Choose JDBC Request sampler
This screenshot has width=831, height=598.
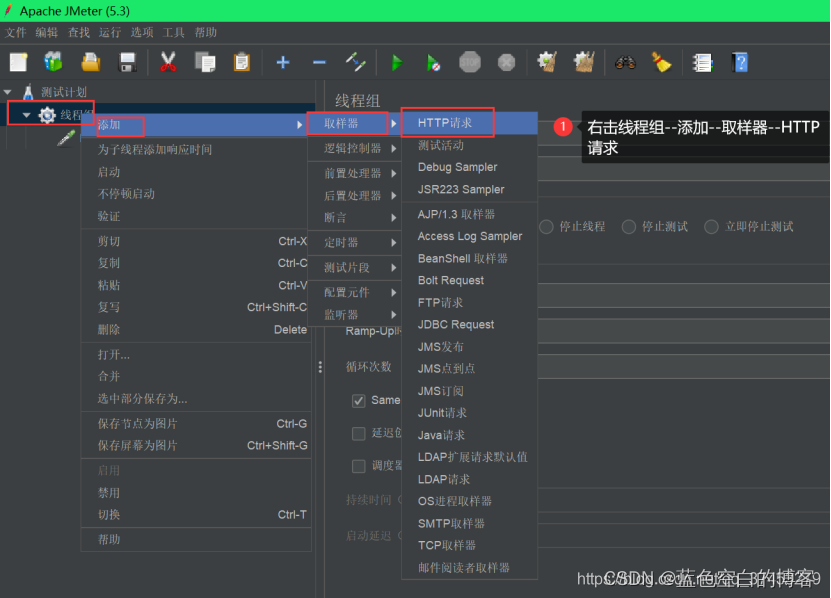tap(470, 324)
